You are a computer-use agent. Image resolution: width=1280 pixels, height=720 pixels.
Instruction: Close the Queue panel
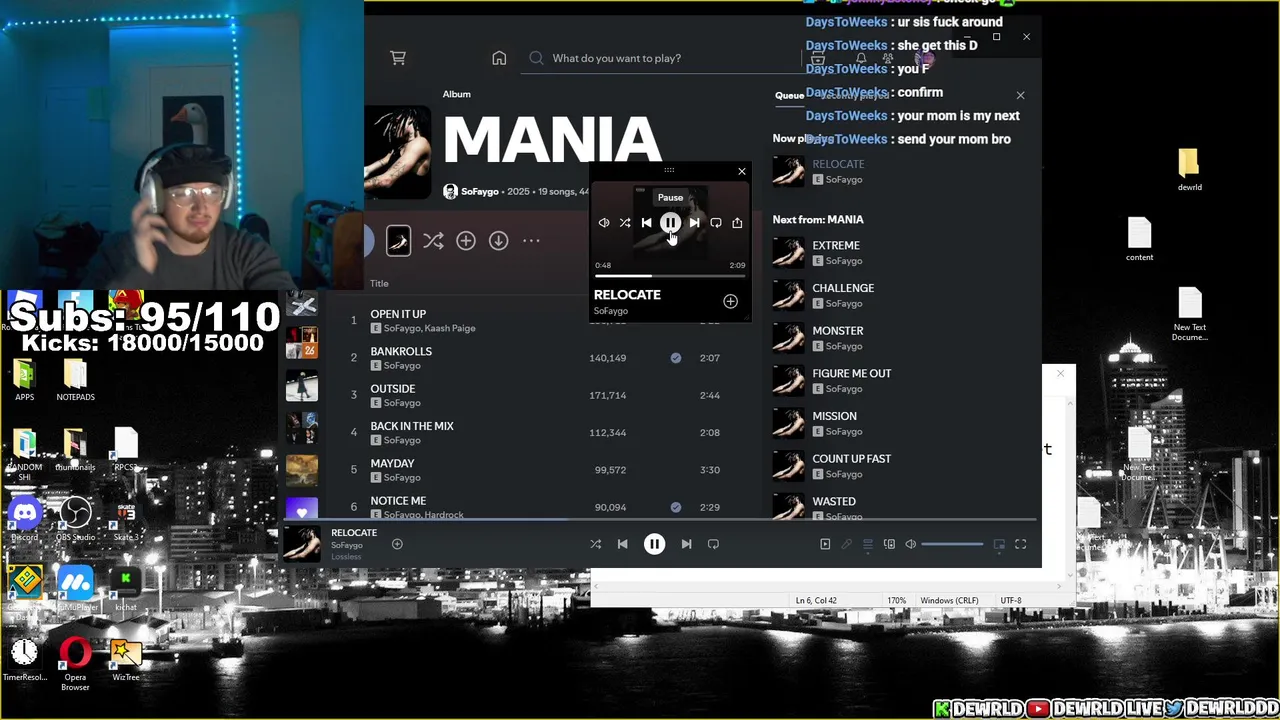(x=1020, y=95)
